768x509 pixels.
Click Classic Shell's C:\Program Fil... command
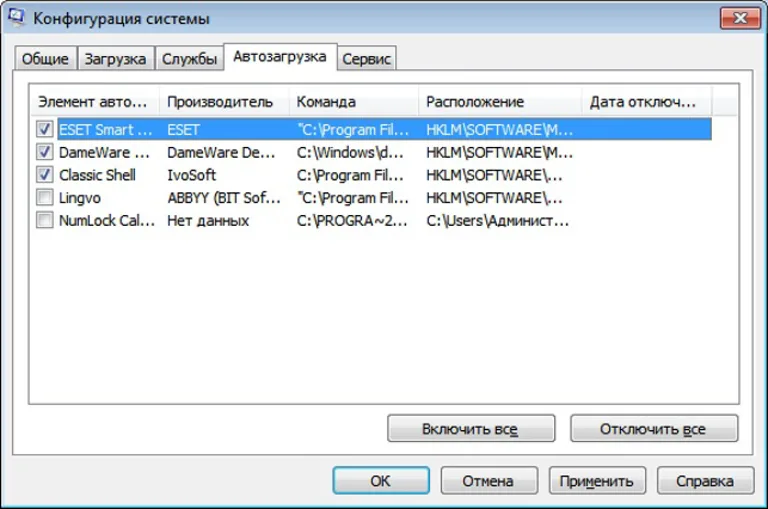pos(350,175)
